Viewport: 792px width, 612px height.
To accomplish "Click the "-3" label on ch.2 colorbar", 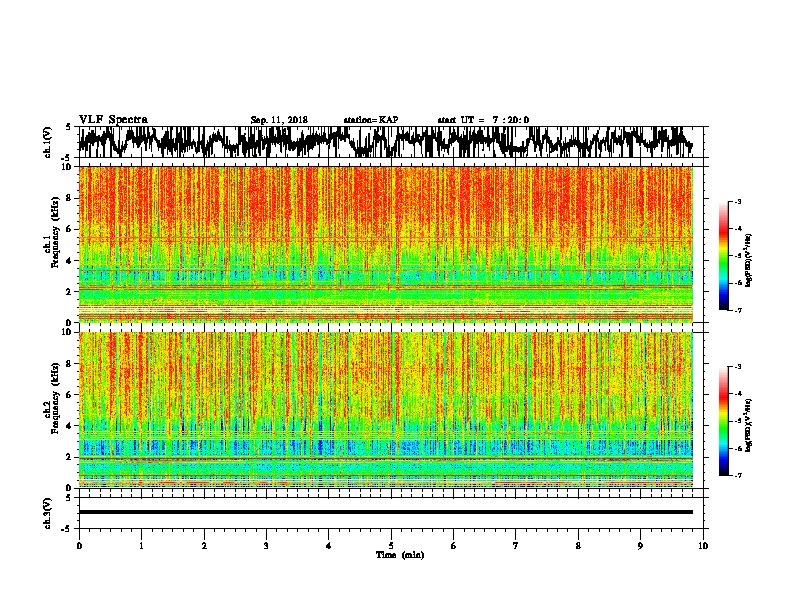I will (x=737, y=367).
